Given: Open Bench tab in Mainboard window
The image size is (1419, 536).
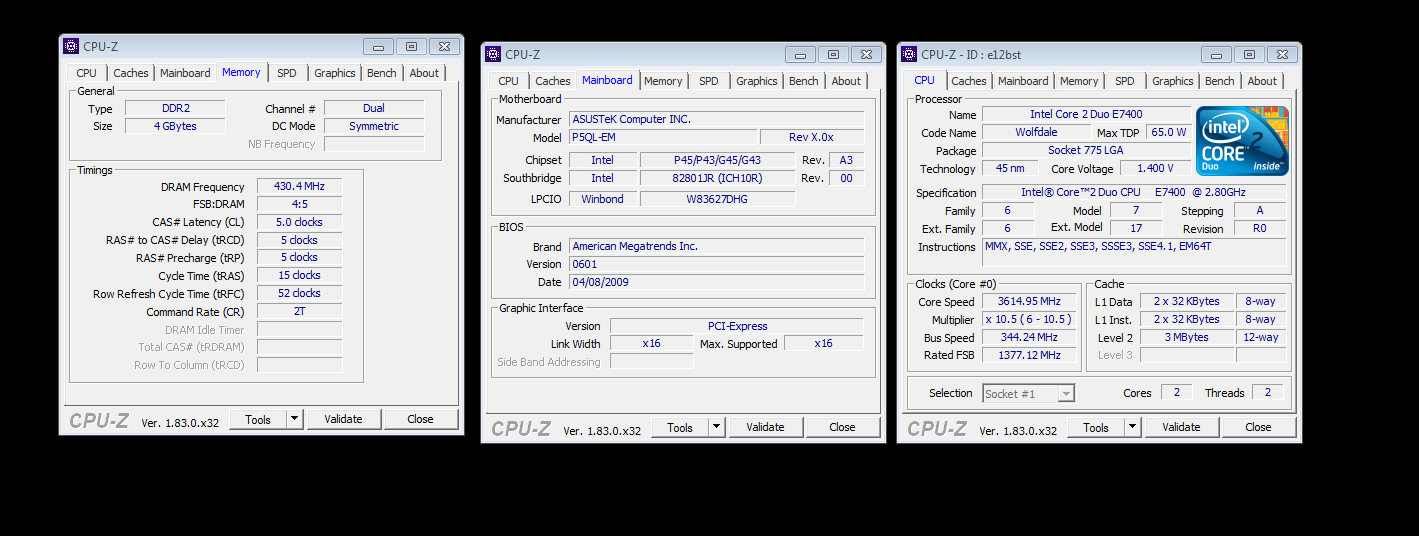Looking at the screenshot, I should (804, 81).
